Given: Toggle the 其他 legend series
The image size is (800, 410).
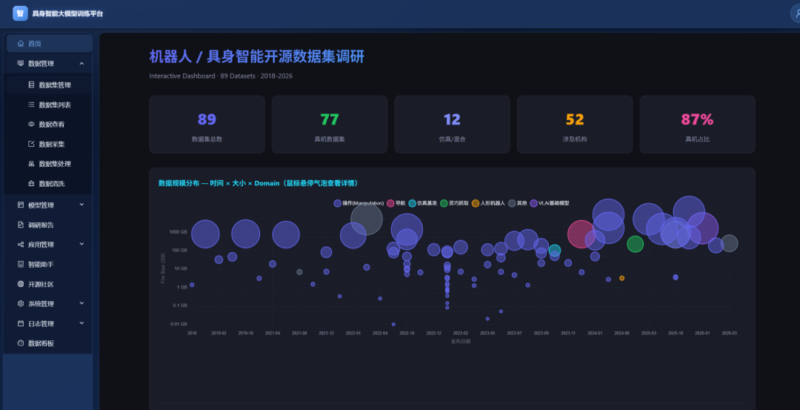Looking at the screenshot, I should (517, 203).
